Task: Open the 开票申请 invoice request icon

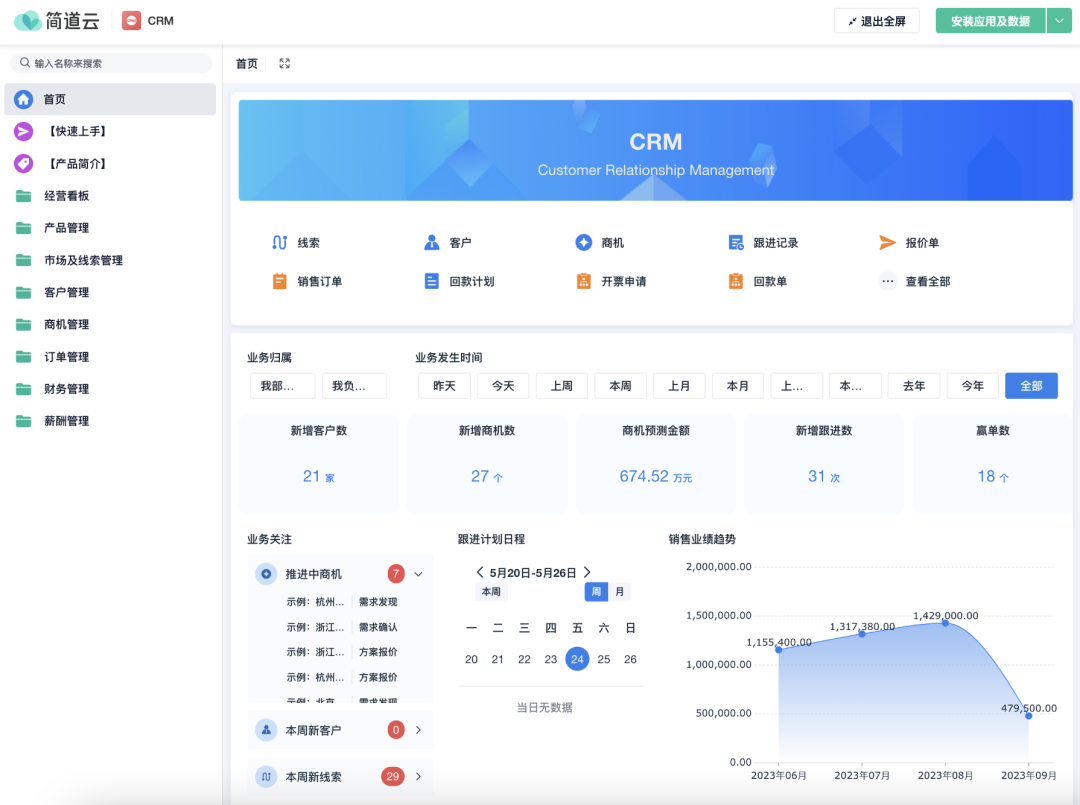Action: pos(584,282)
